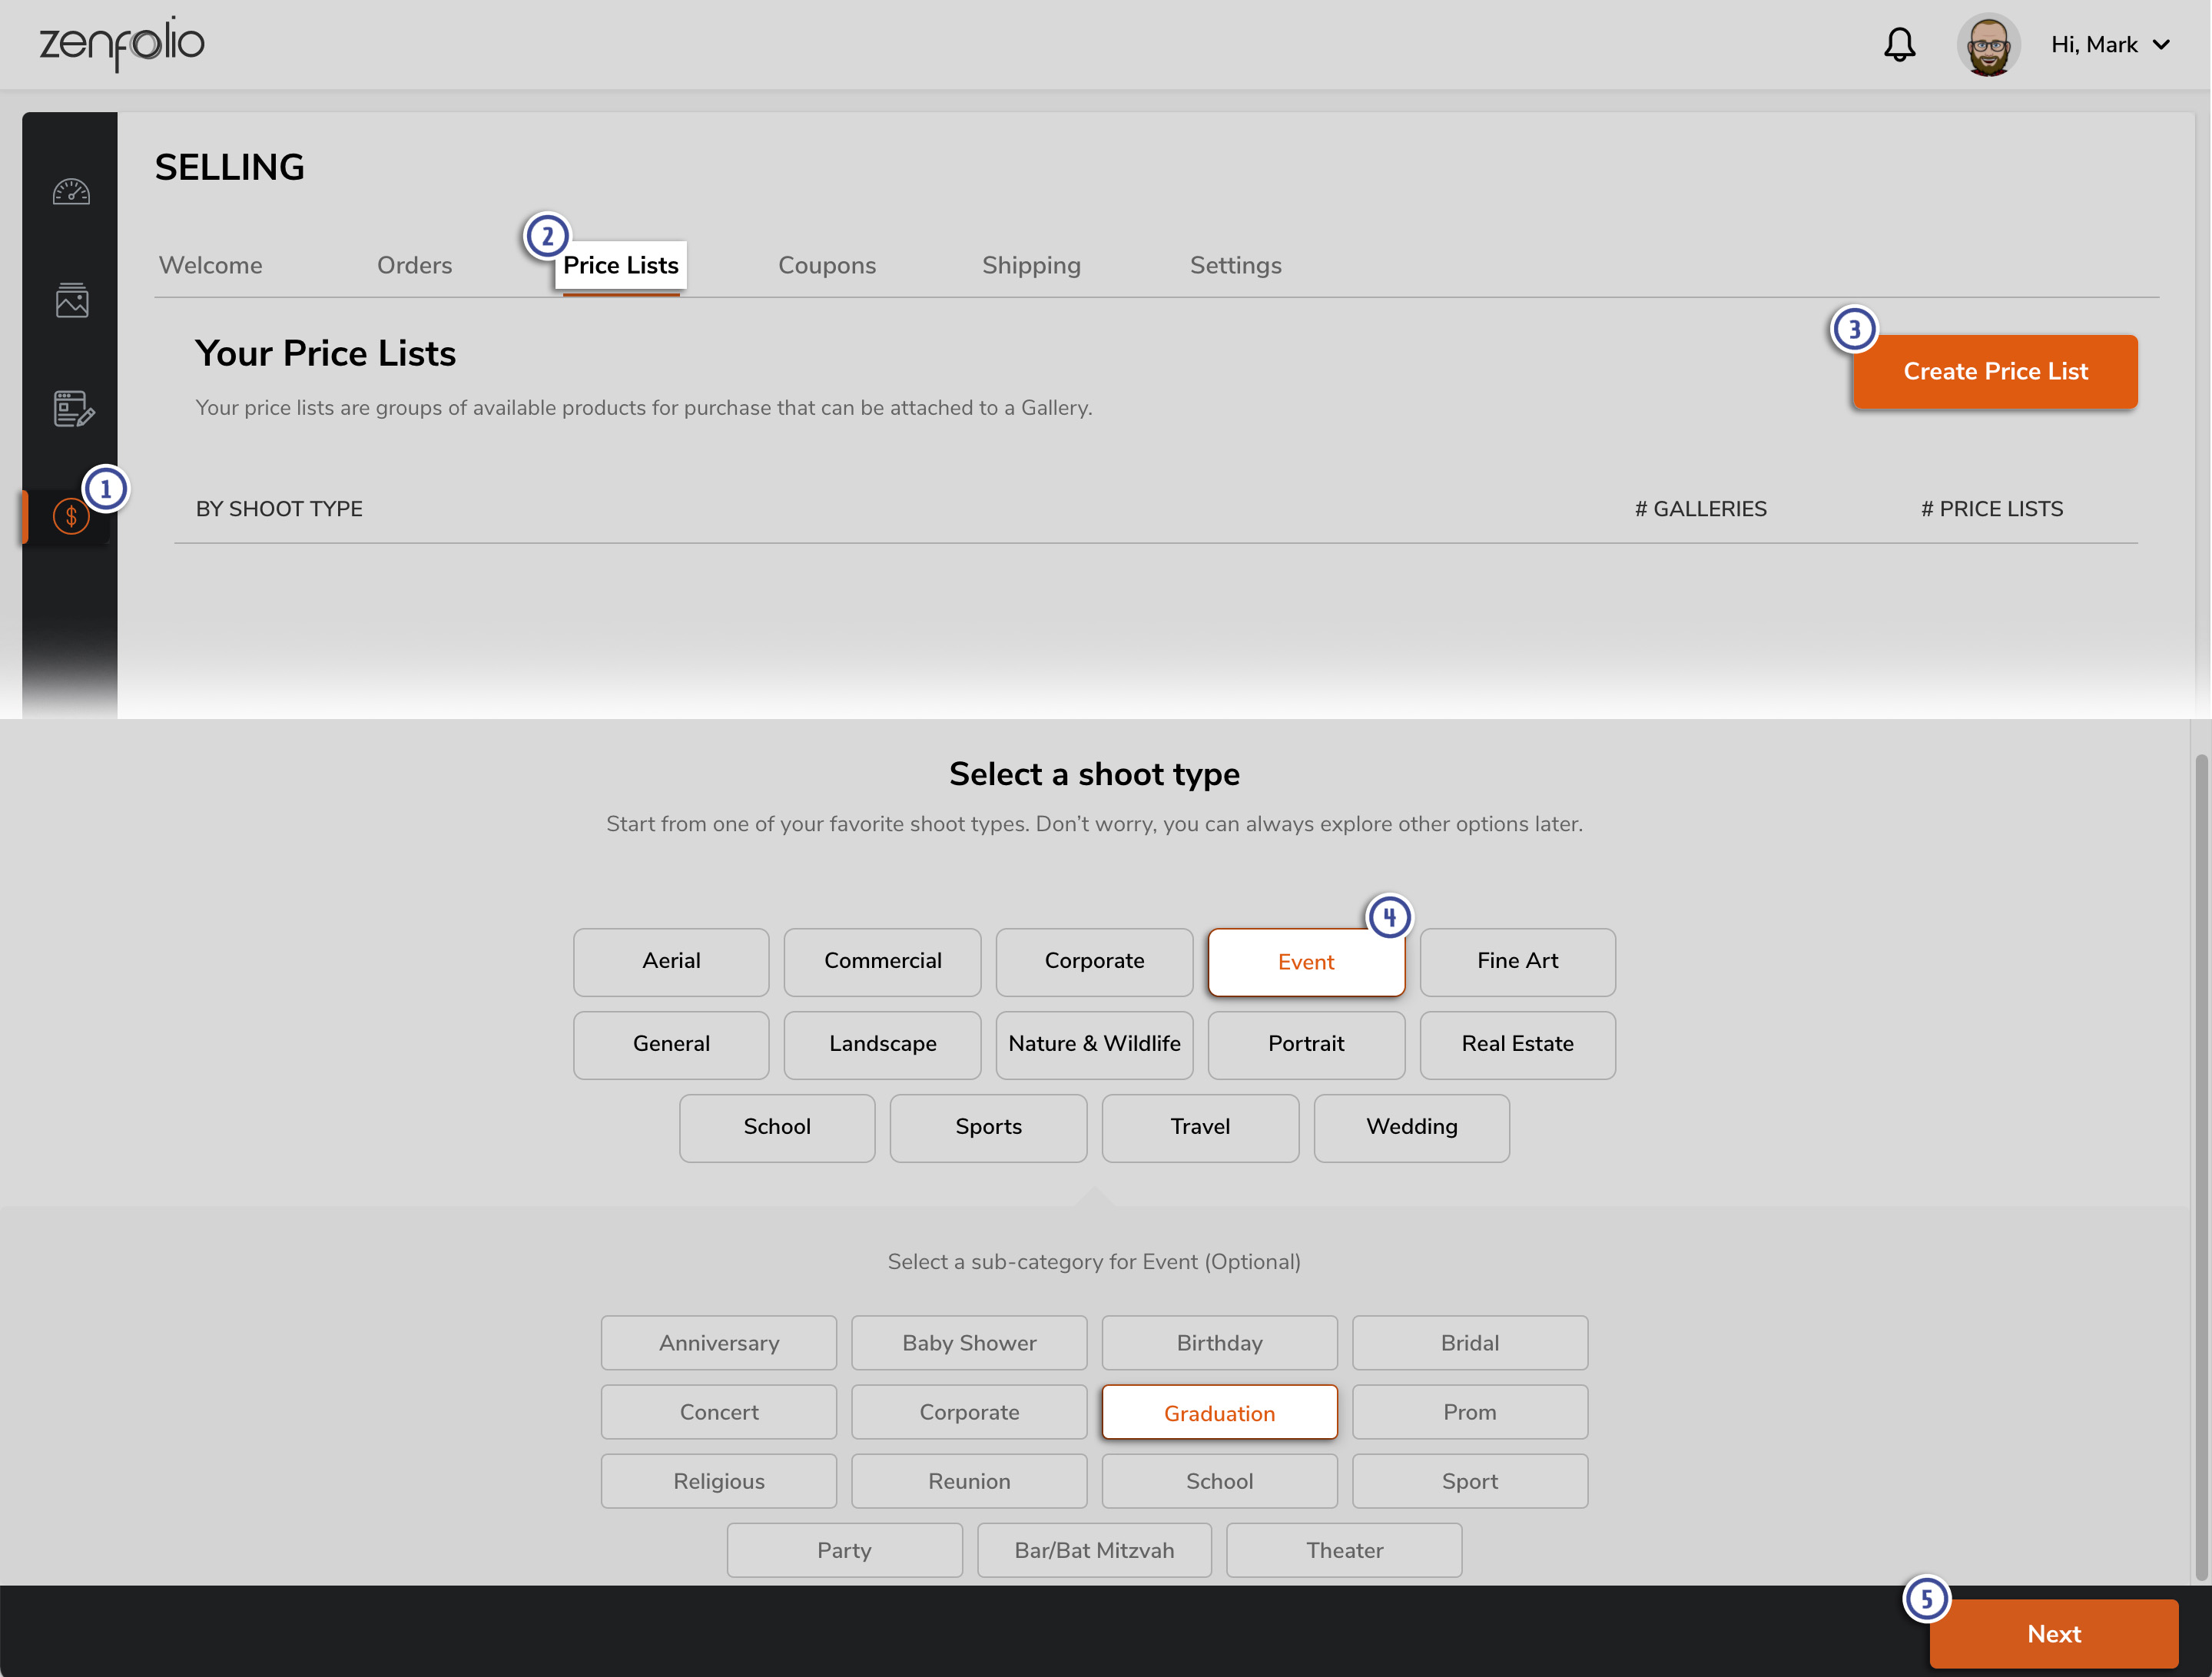This screenshot has height=1677, width=2212.
Task: Click the Create Price List button
Action: [x=1995, y=371]
